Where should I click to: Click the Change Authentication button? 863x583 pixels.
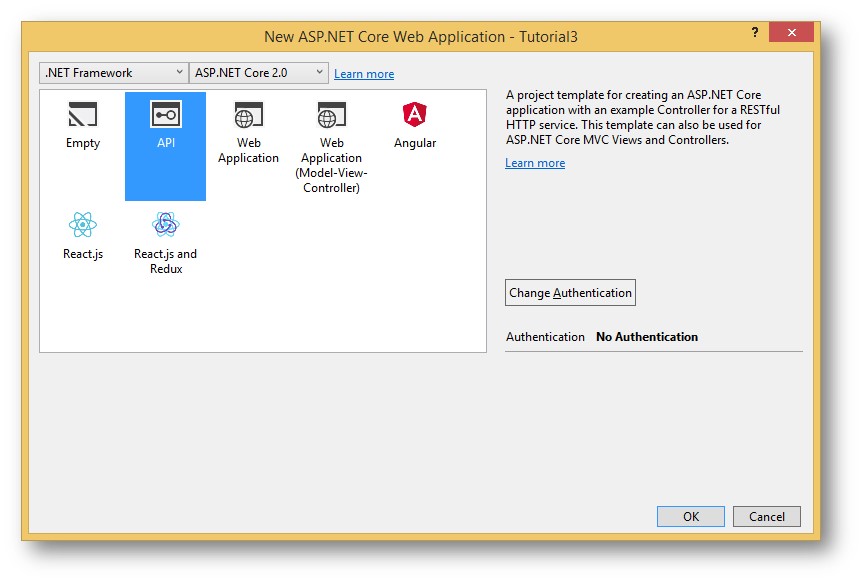[570, 292]
